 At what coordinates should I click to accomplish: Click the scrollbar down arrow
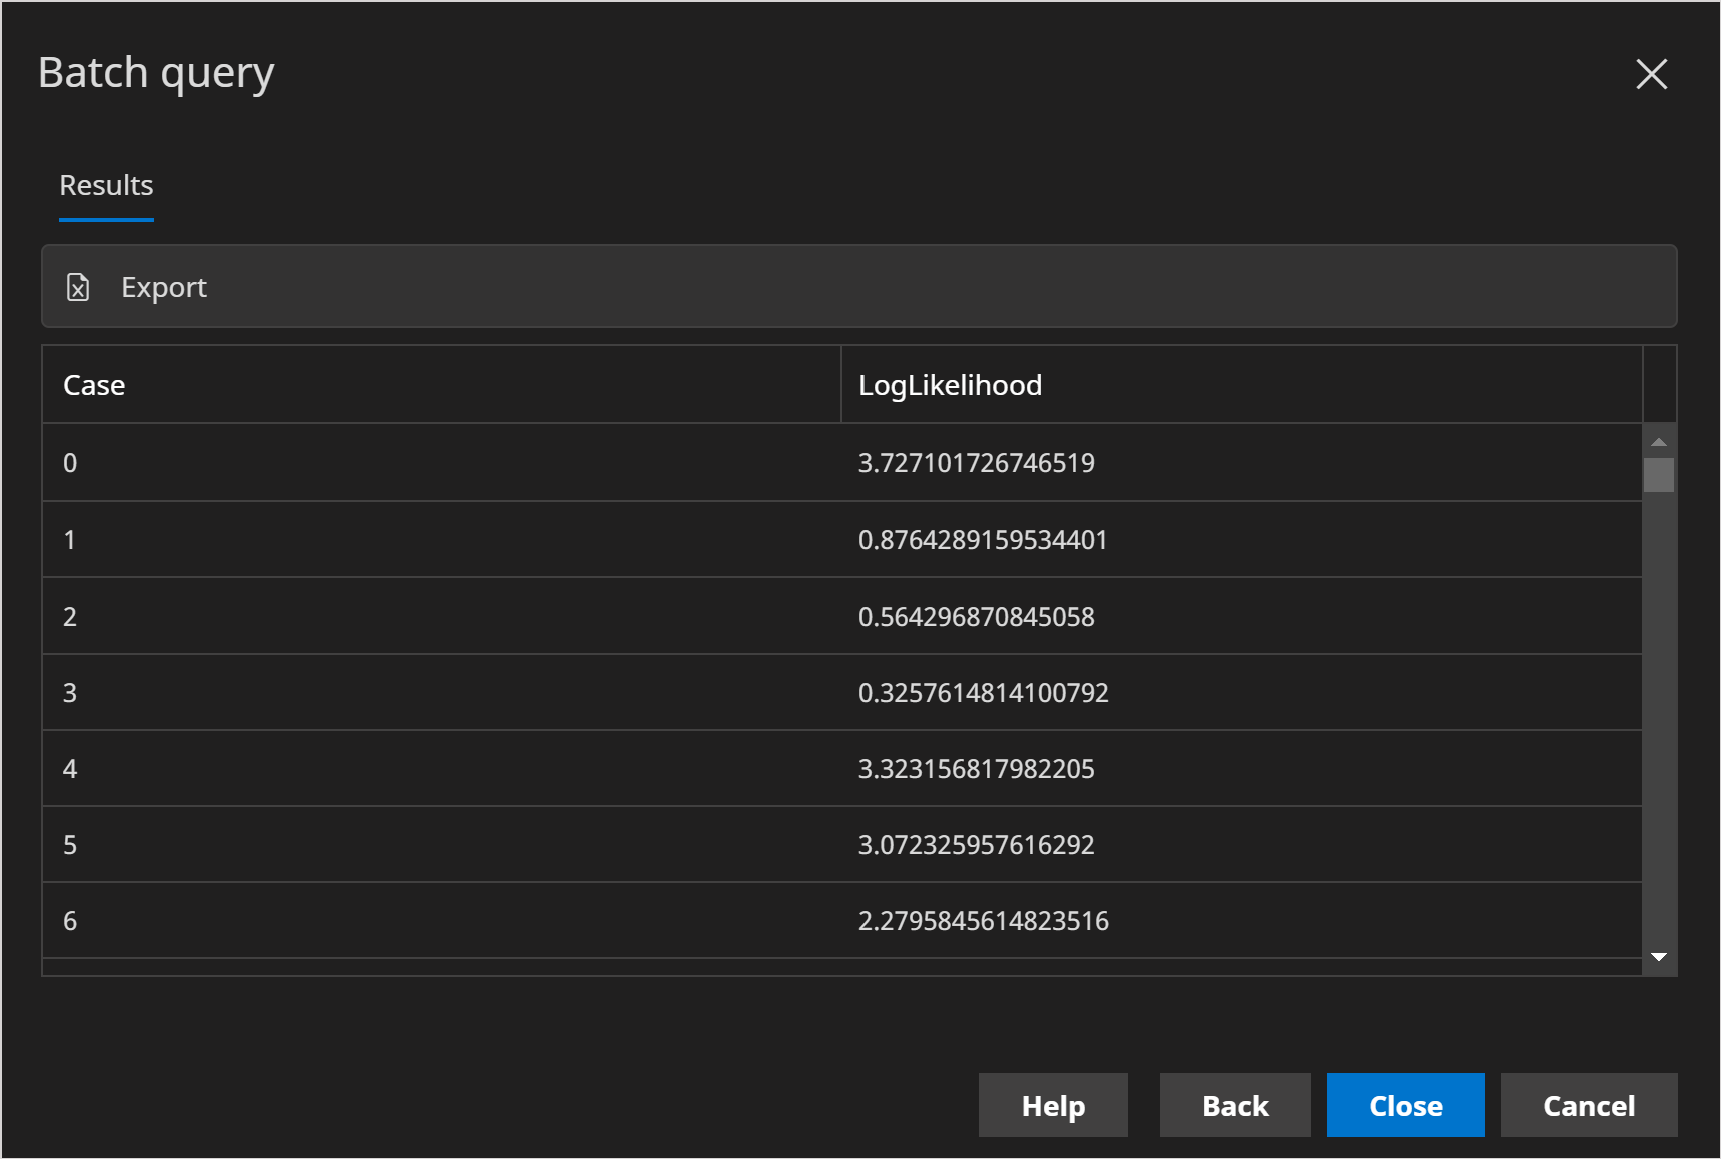click(1659, 957)
